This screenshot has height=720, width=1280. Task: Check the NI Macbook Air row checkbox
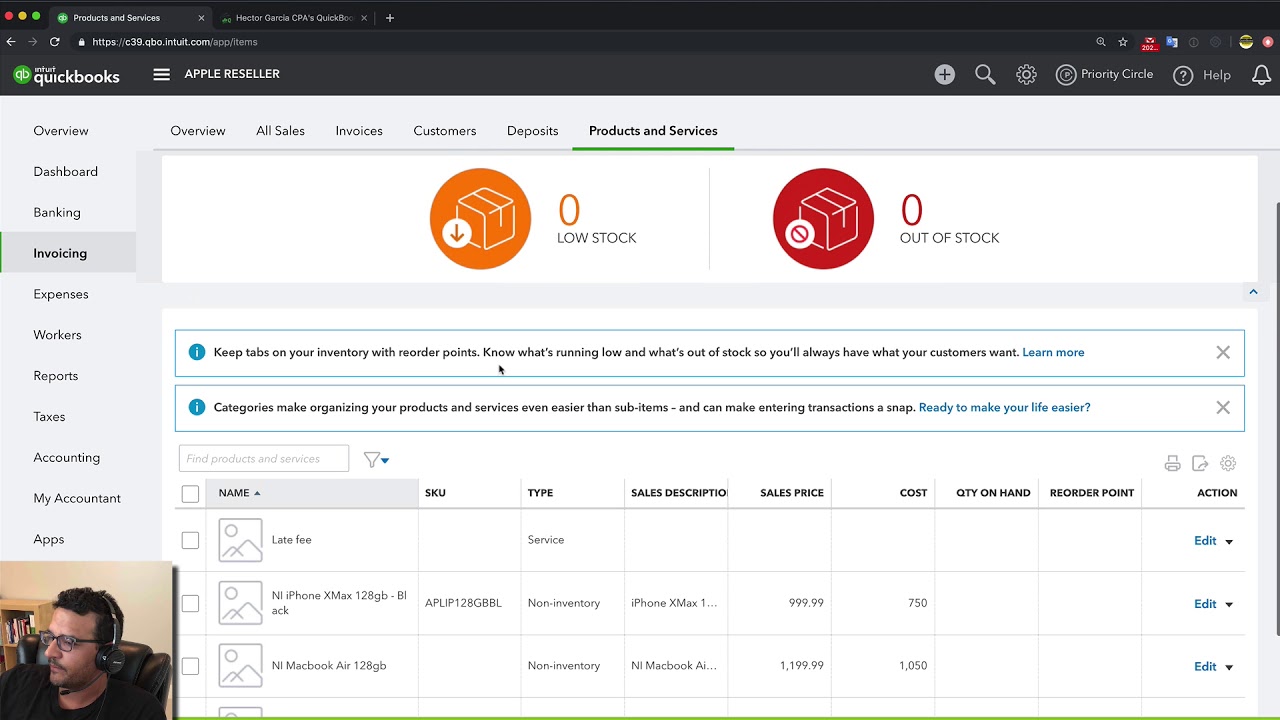(x=190, y=666)
